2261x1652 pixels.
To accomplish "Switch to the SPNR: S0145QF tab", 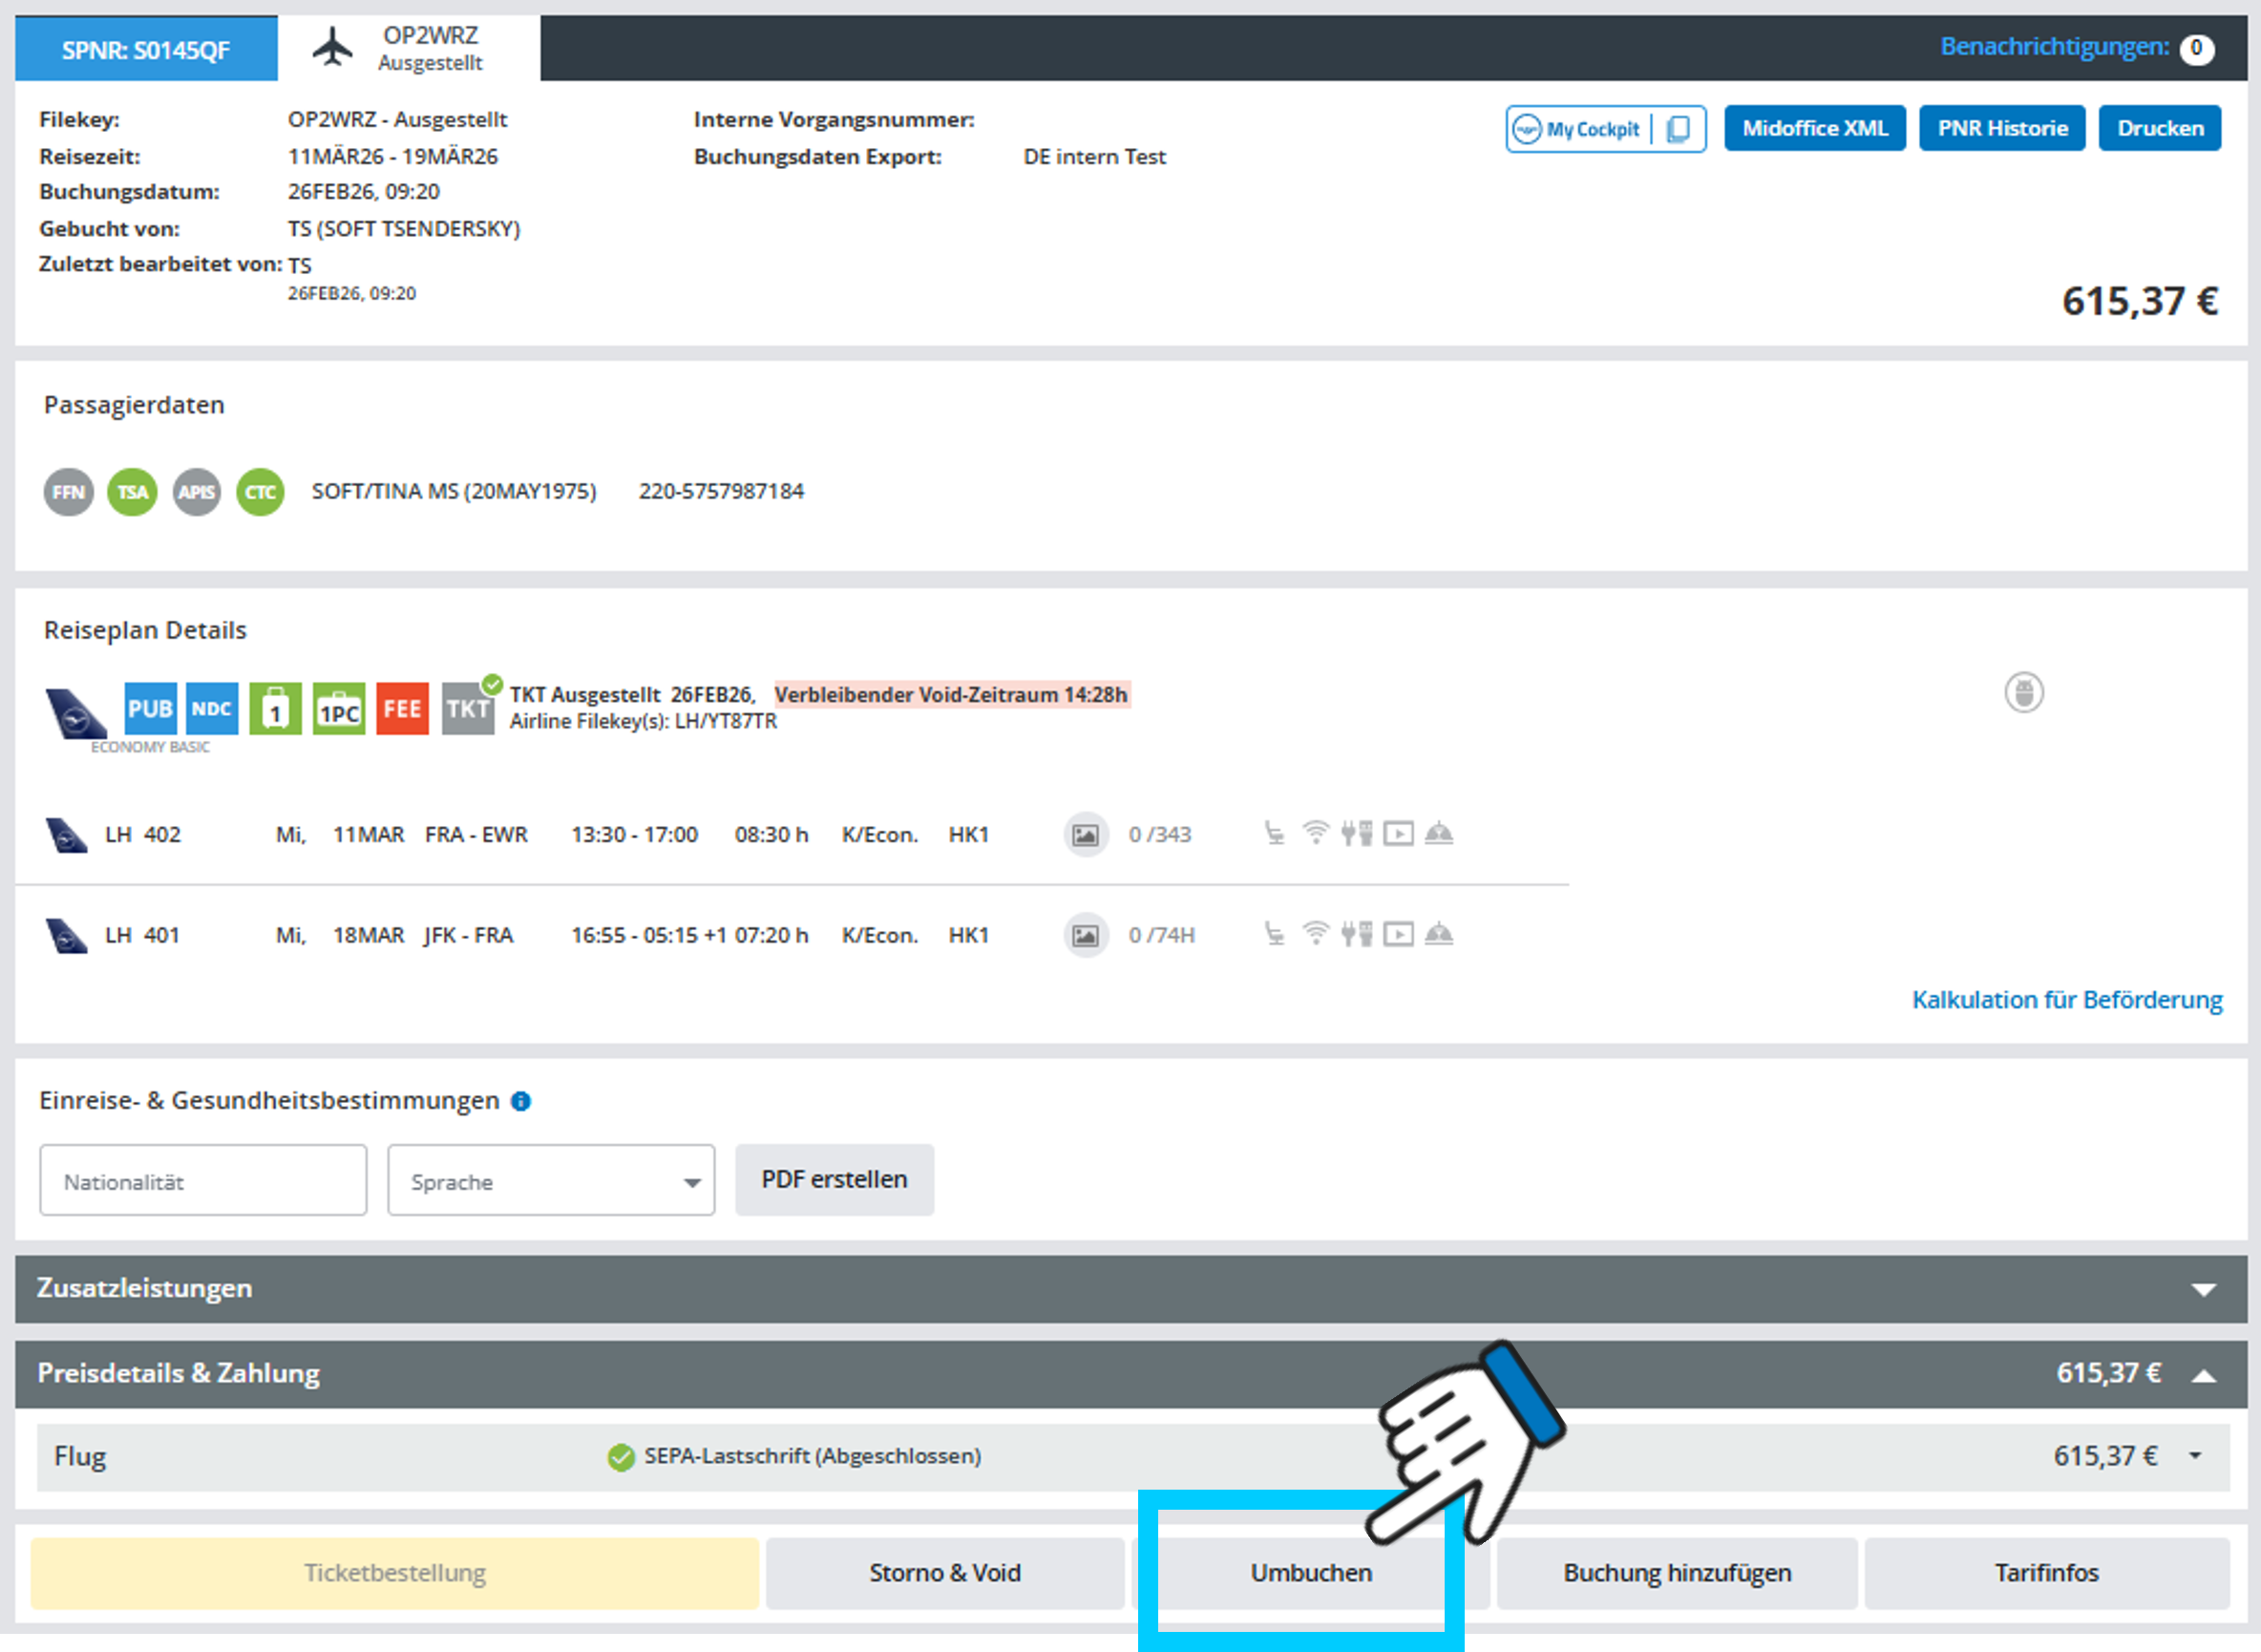I will click(x=146, y=49).
